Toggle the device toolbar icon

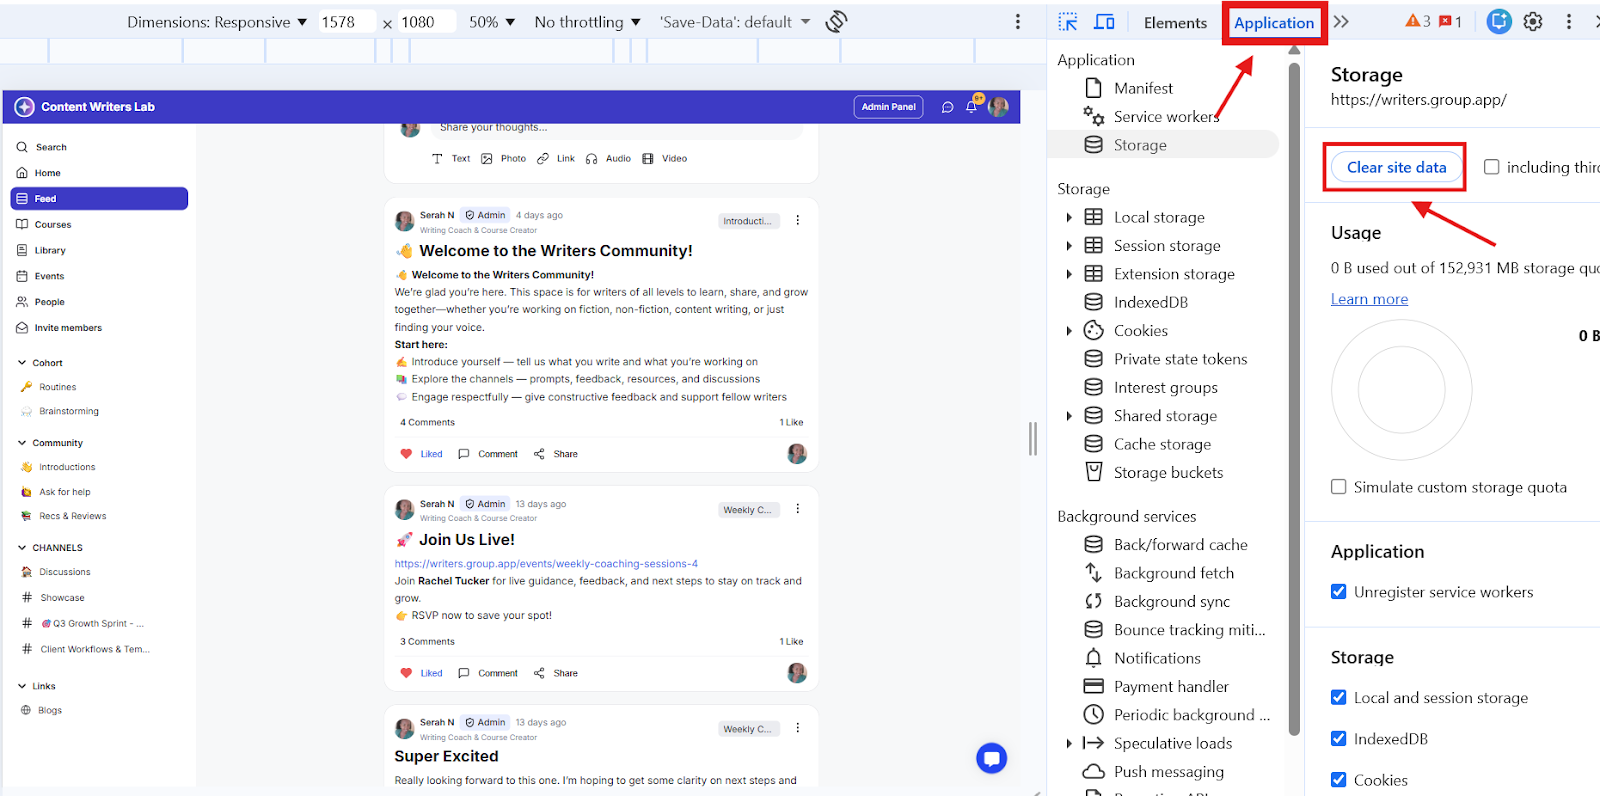click(1104, 22)
